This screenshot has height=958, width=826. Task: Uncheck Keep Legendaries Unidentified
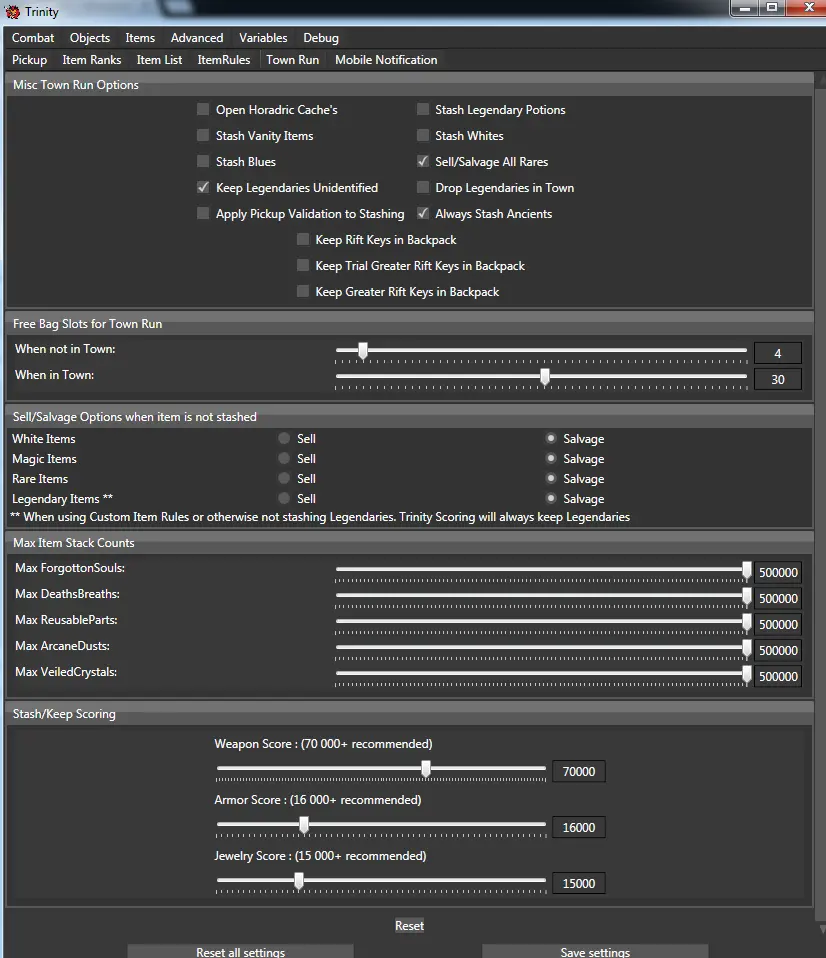tap(204, 188)
